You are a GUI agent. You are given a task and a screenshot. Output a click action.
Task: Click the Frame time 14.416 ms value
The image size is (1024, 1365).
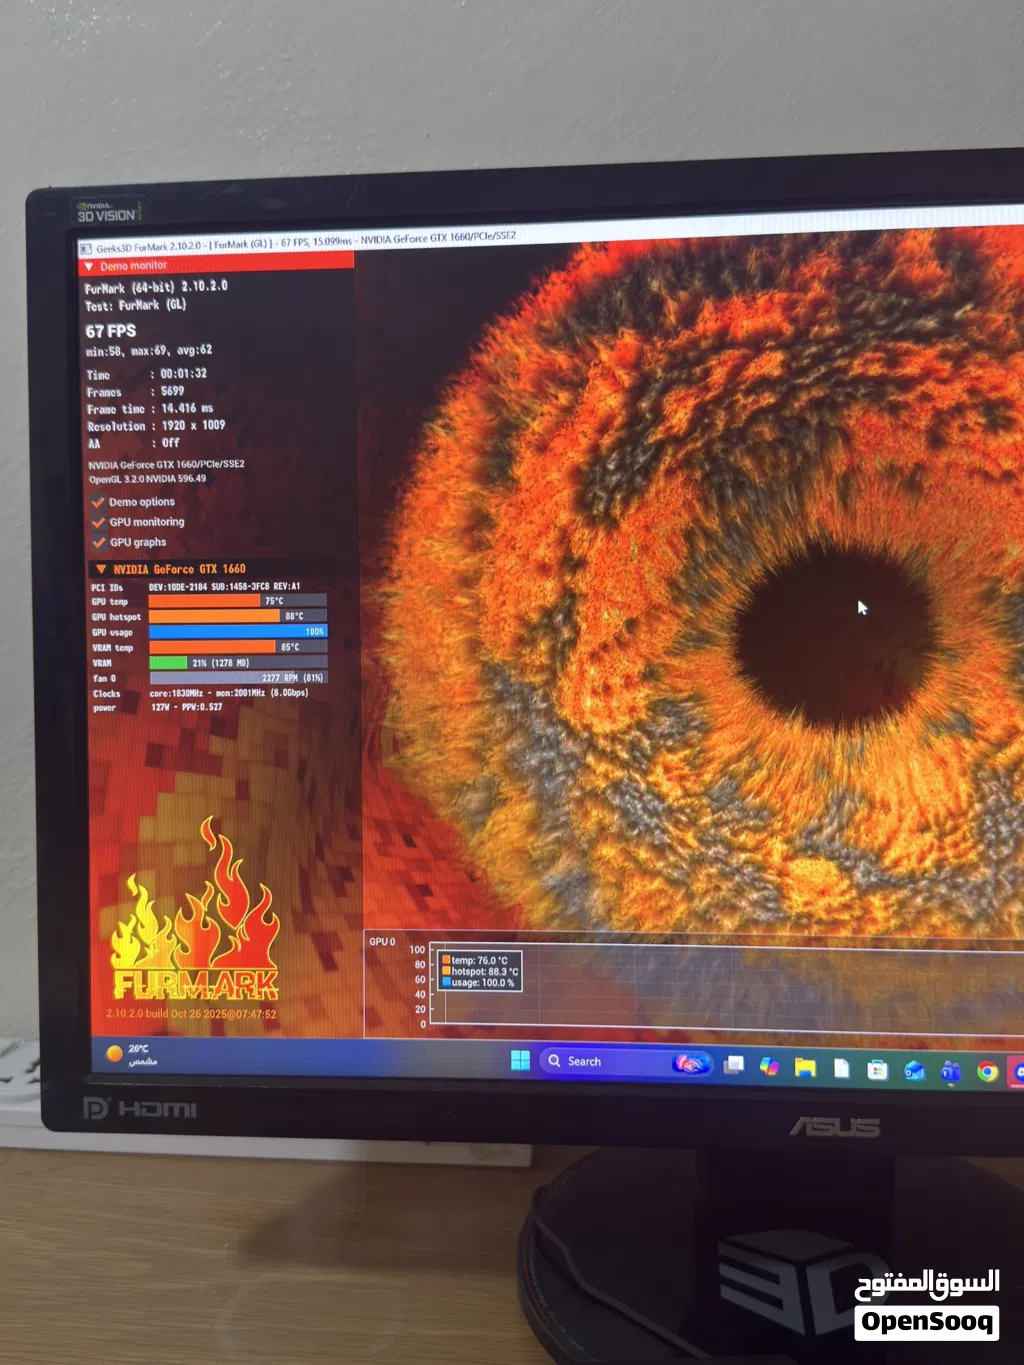pyautogui.click(x=187, y=408)
